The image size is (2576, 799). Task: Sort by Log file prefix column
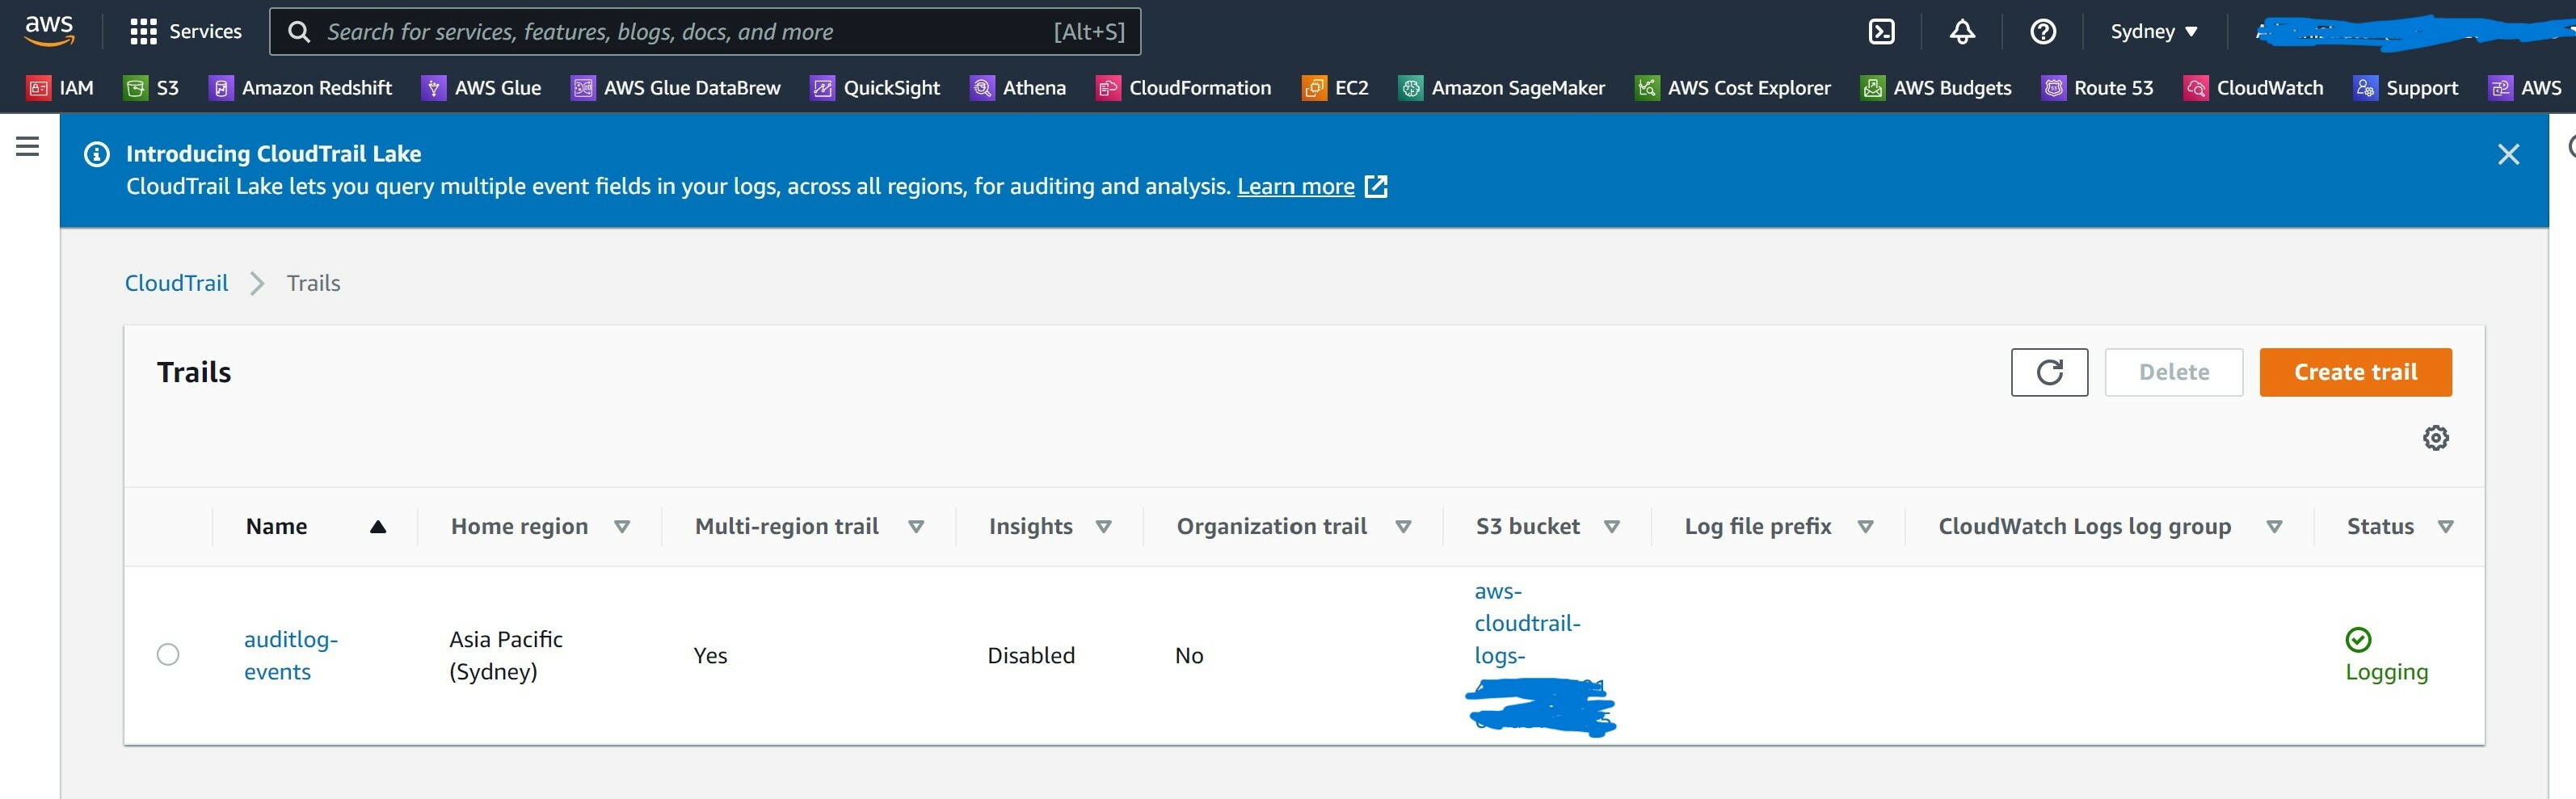point(1865,527)
